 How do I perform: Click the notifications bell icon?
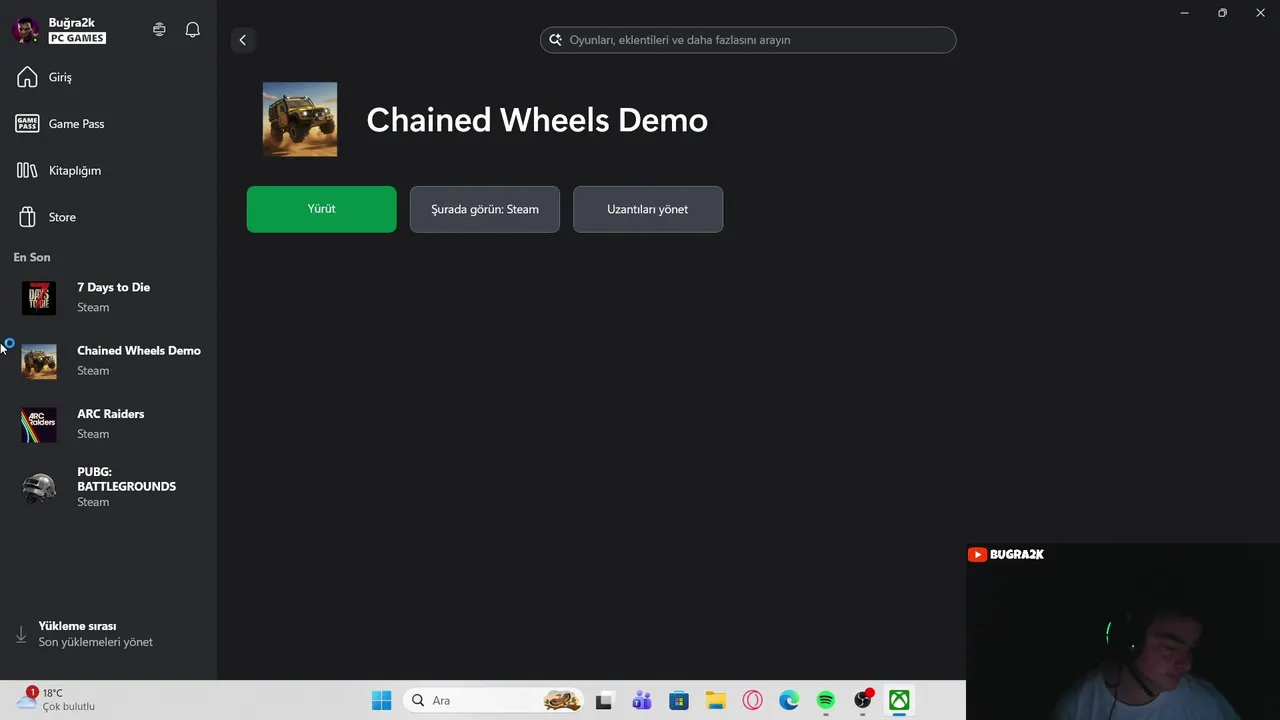[193, 30]
